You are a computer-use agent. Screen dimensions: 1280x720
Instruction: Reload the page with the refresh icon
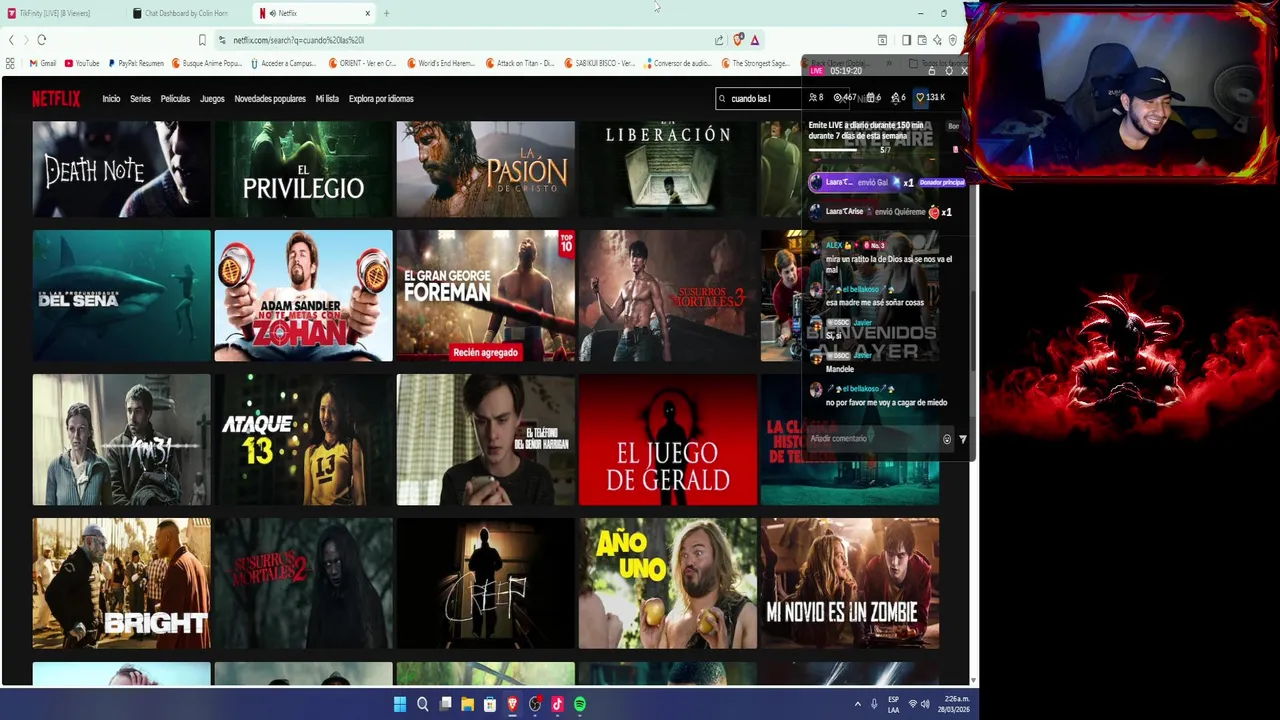point(41,40)
